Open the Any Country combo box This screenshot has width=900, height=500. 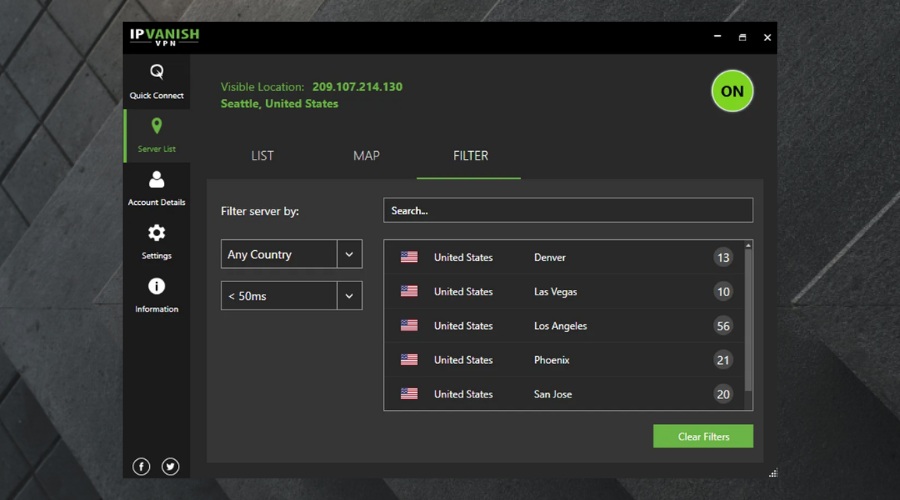coord(292,254)
